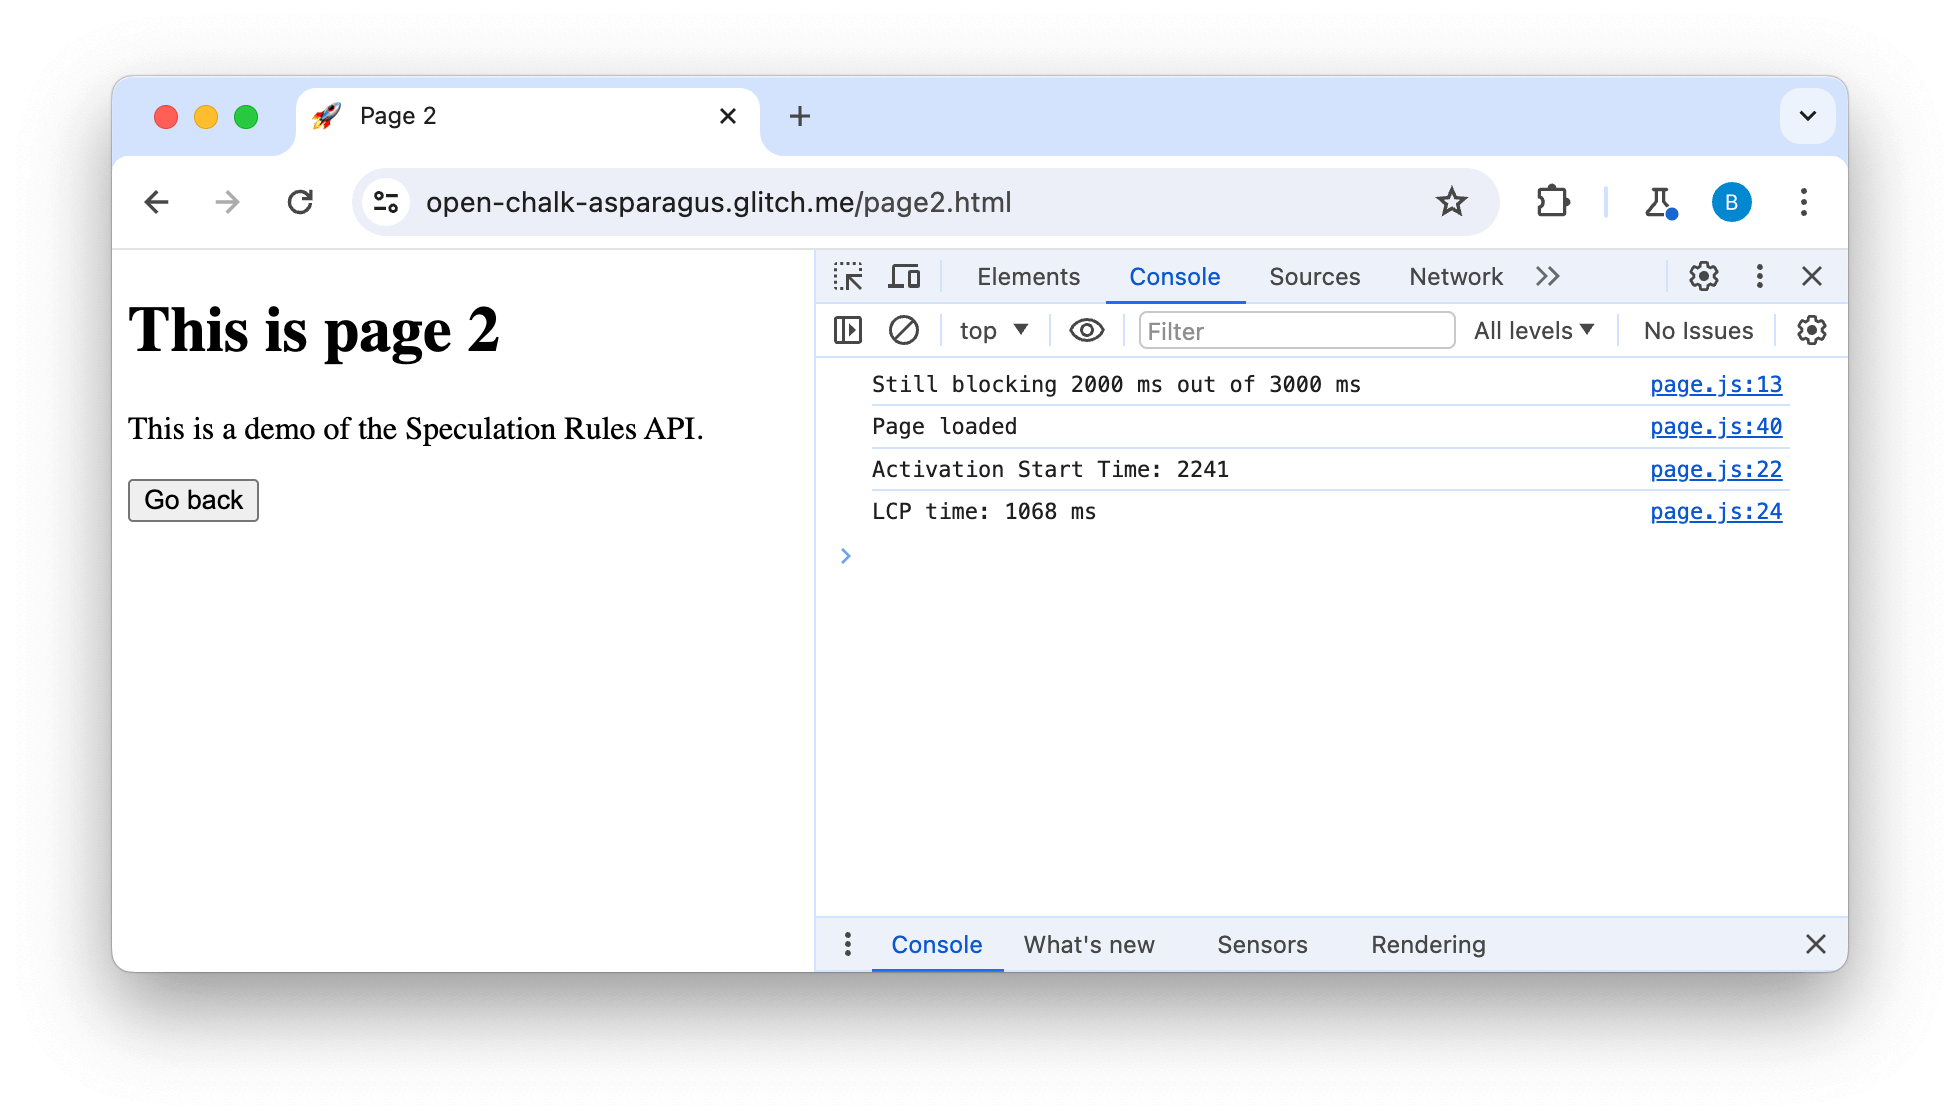
Task: Click the sidebar toggle panel icon
Action: tap(849, 330)
